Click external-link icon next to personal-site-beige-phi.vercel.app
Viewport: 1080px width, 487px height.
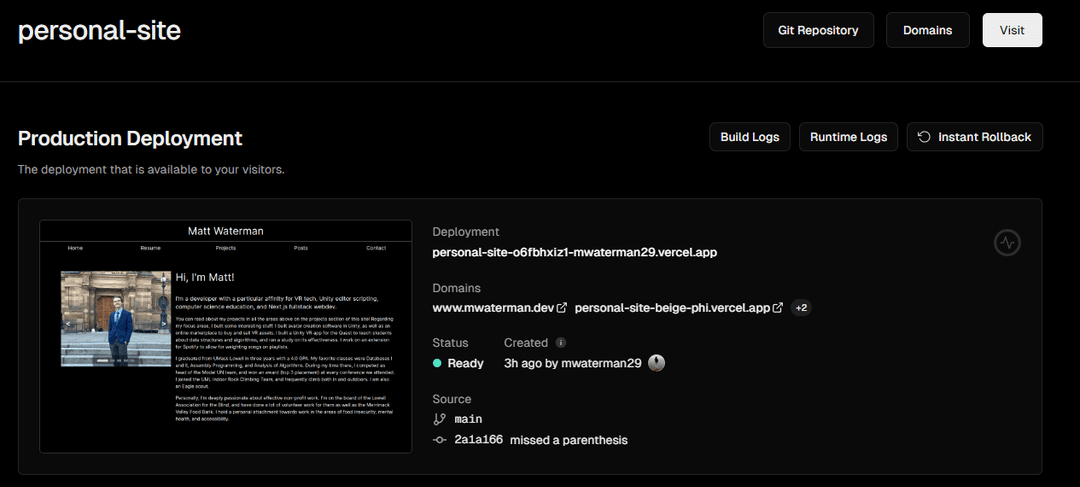pos(778,308)
